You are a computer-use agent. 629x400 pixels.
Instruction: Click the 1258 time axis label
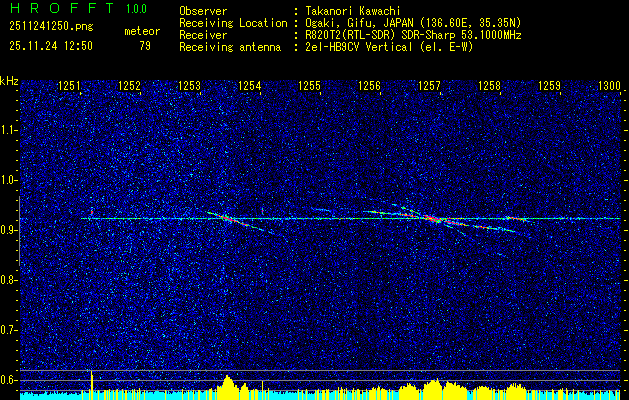489,86
